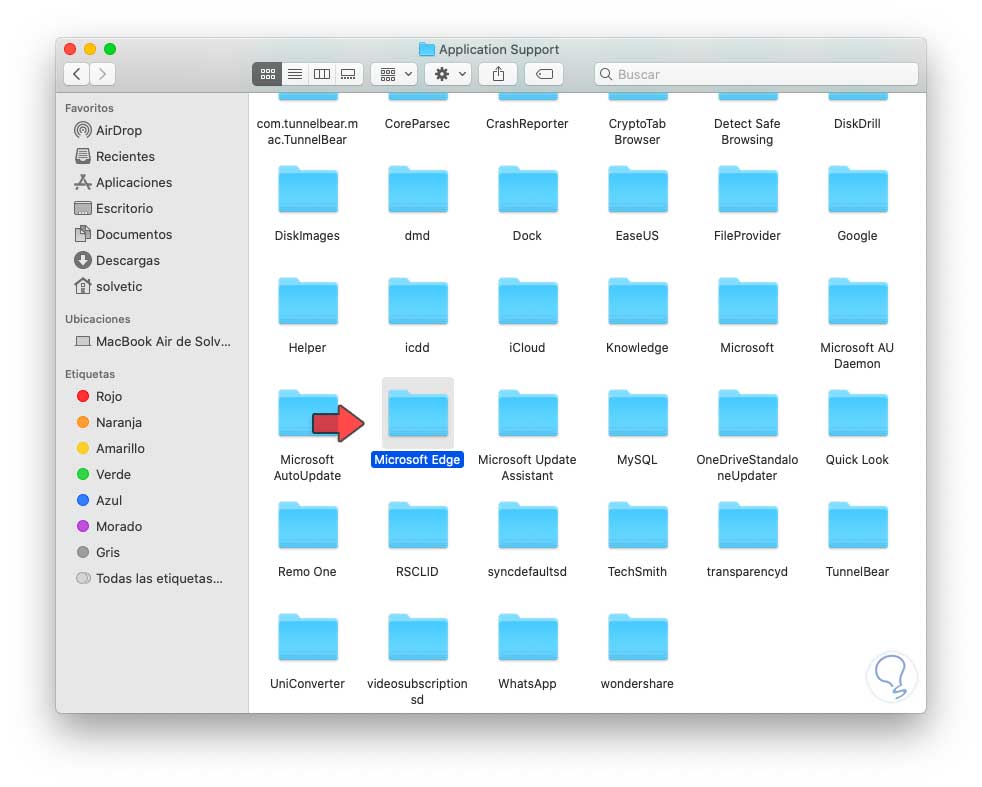
Task: Go forward with the right chevron button
Action: point(102,74)
